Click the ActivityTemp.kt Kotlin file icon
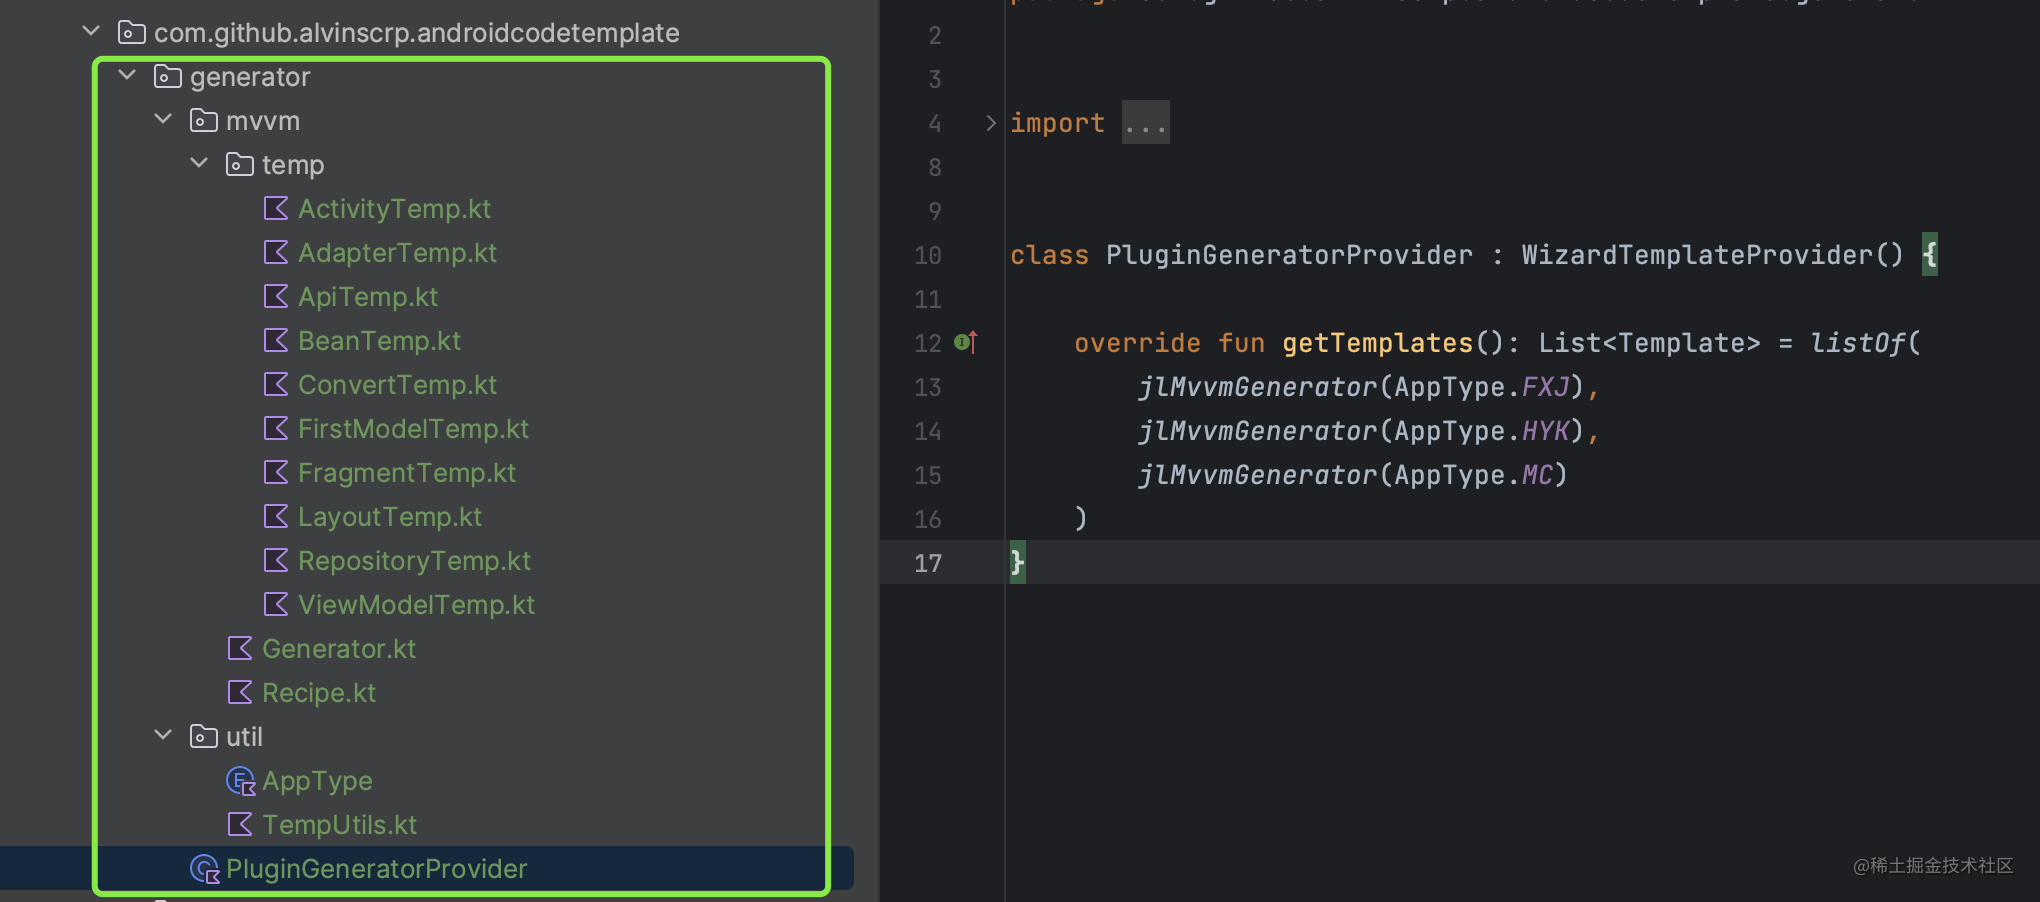2040x902 pixels. point(276,209)
